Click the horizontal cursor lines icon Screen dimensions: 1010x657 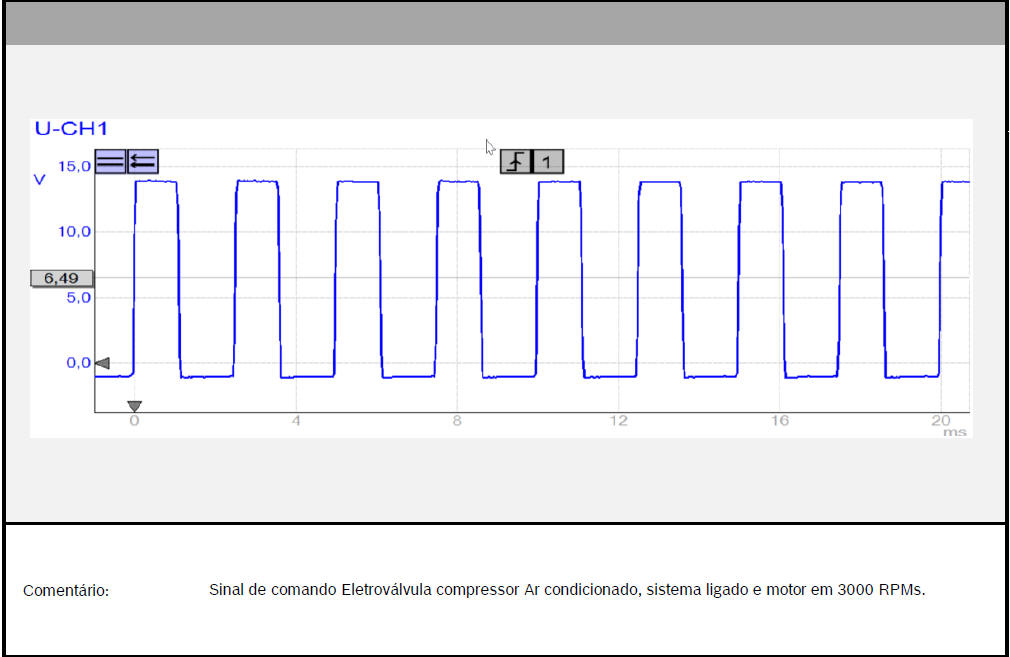pyautogui.click(x=110, y=161)
